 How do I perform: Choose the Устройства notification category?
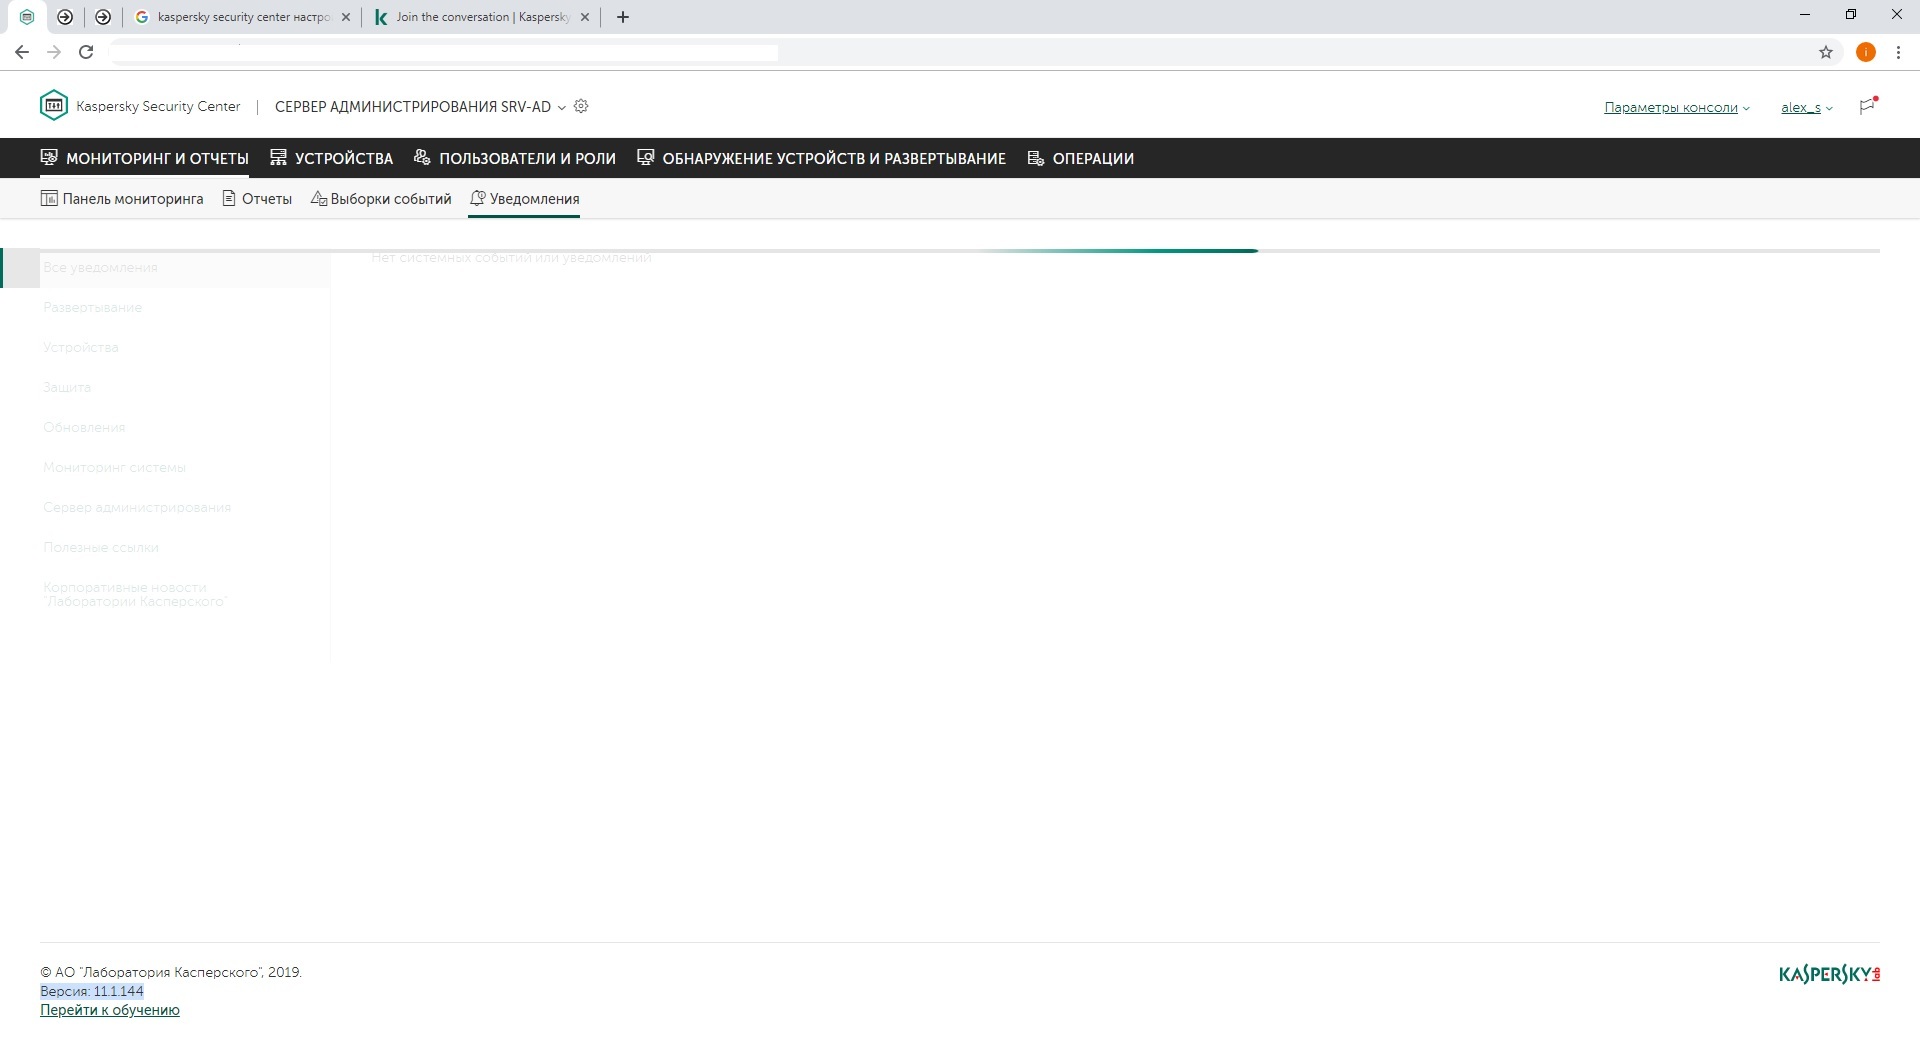pos(165,348)
